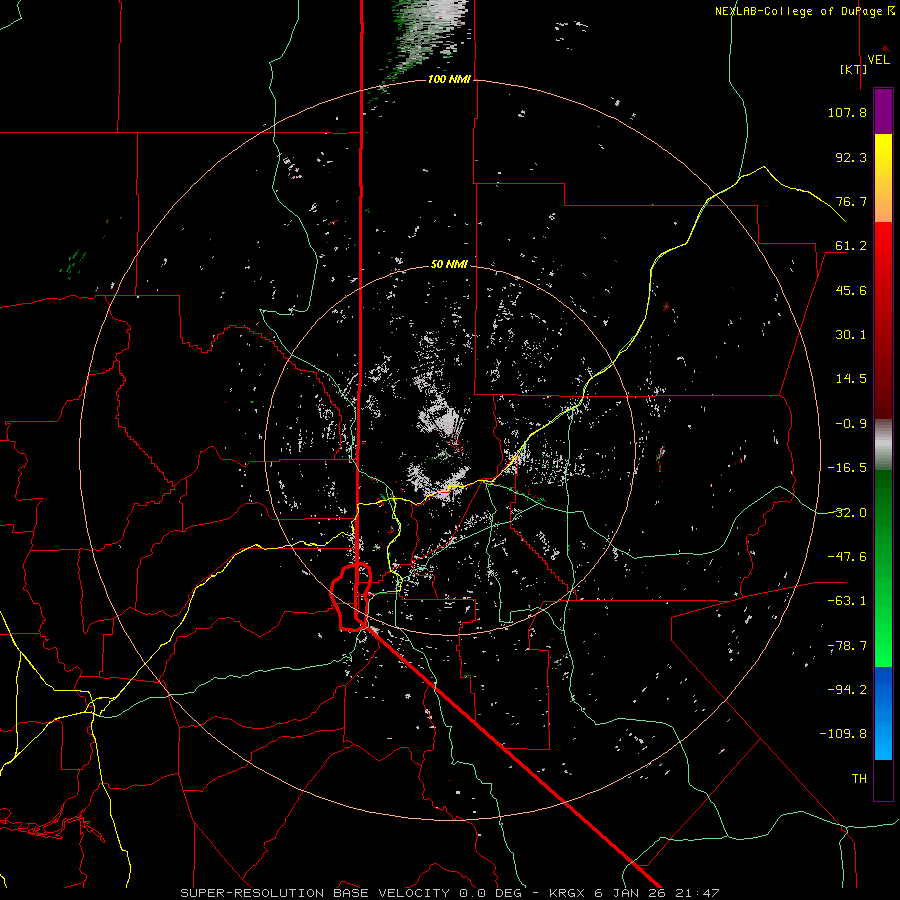Click the 50 NMI range ring label
This screenshot has height=900, width=900.
coord(449,264)
